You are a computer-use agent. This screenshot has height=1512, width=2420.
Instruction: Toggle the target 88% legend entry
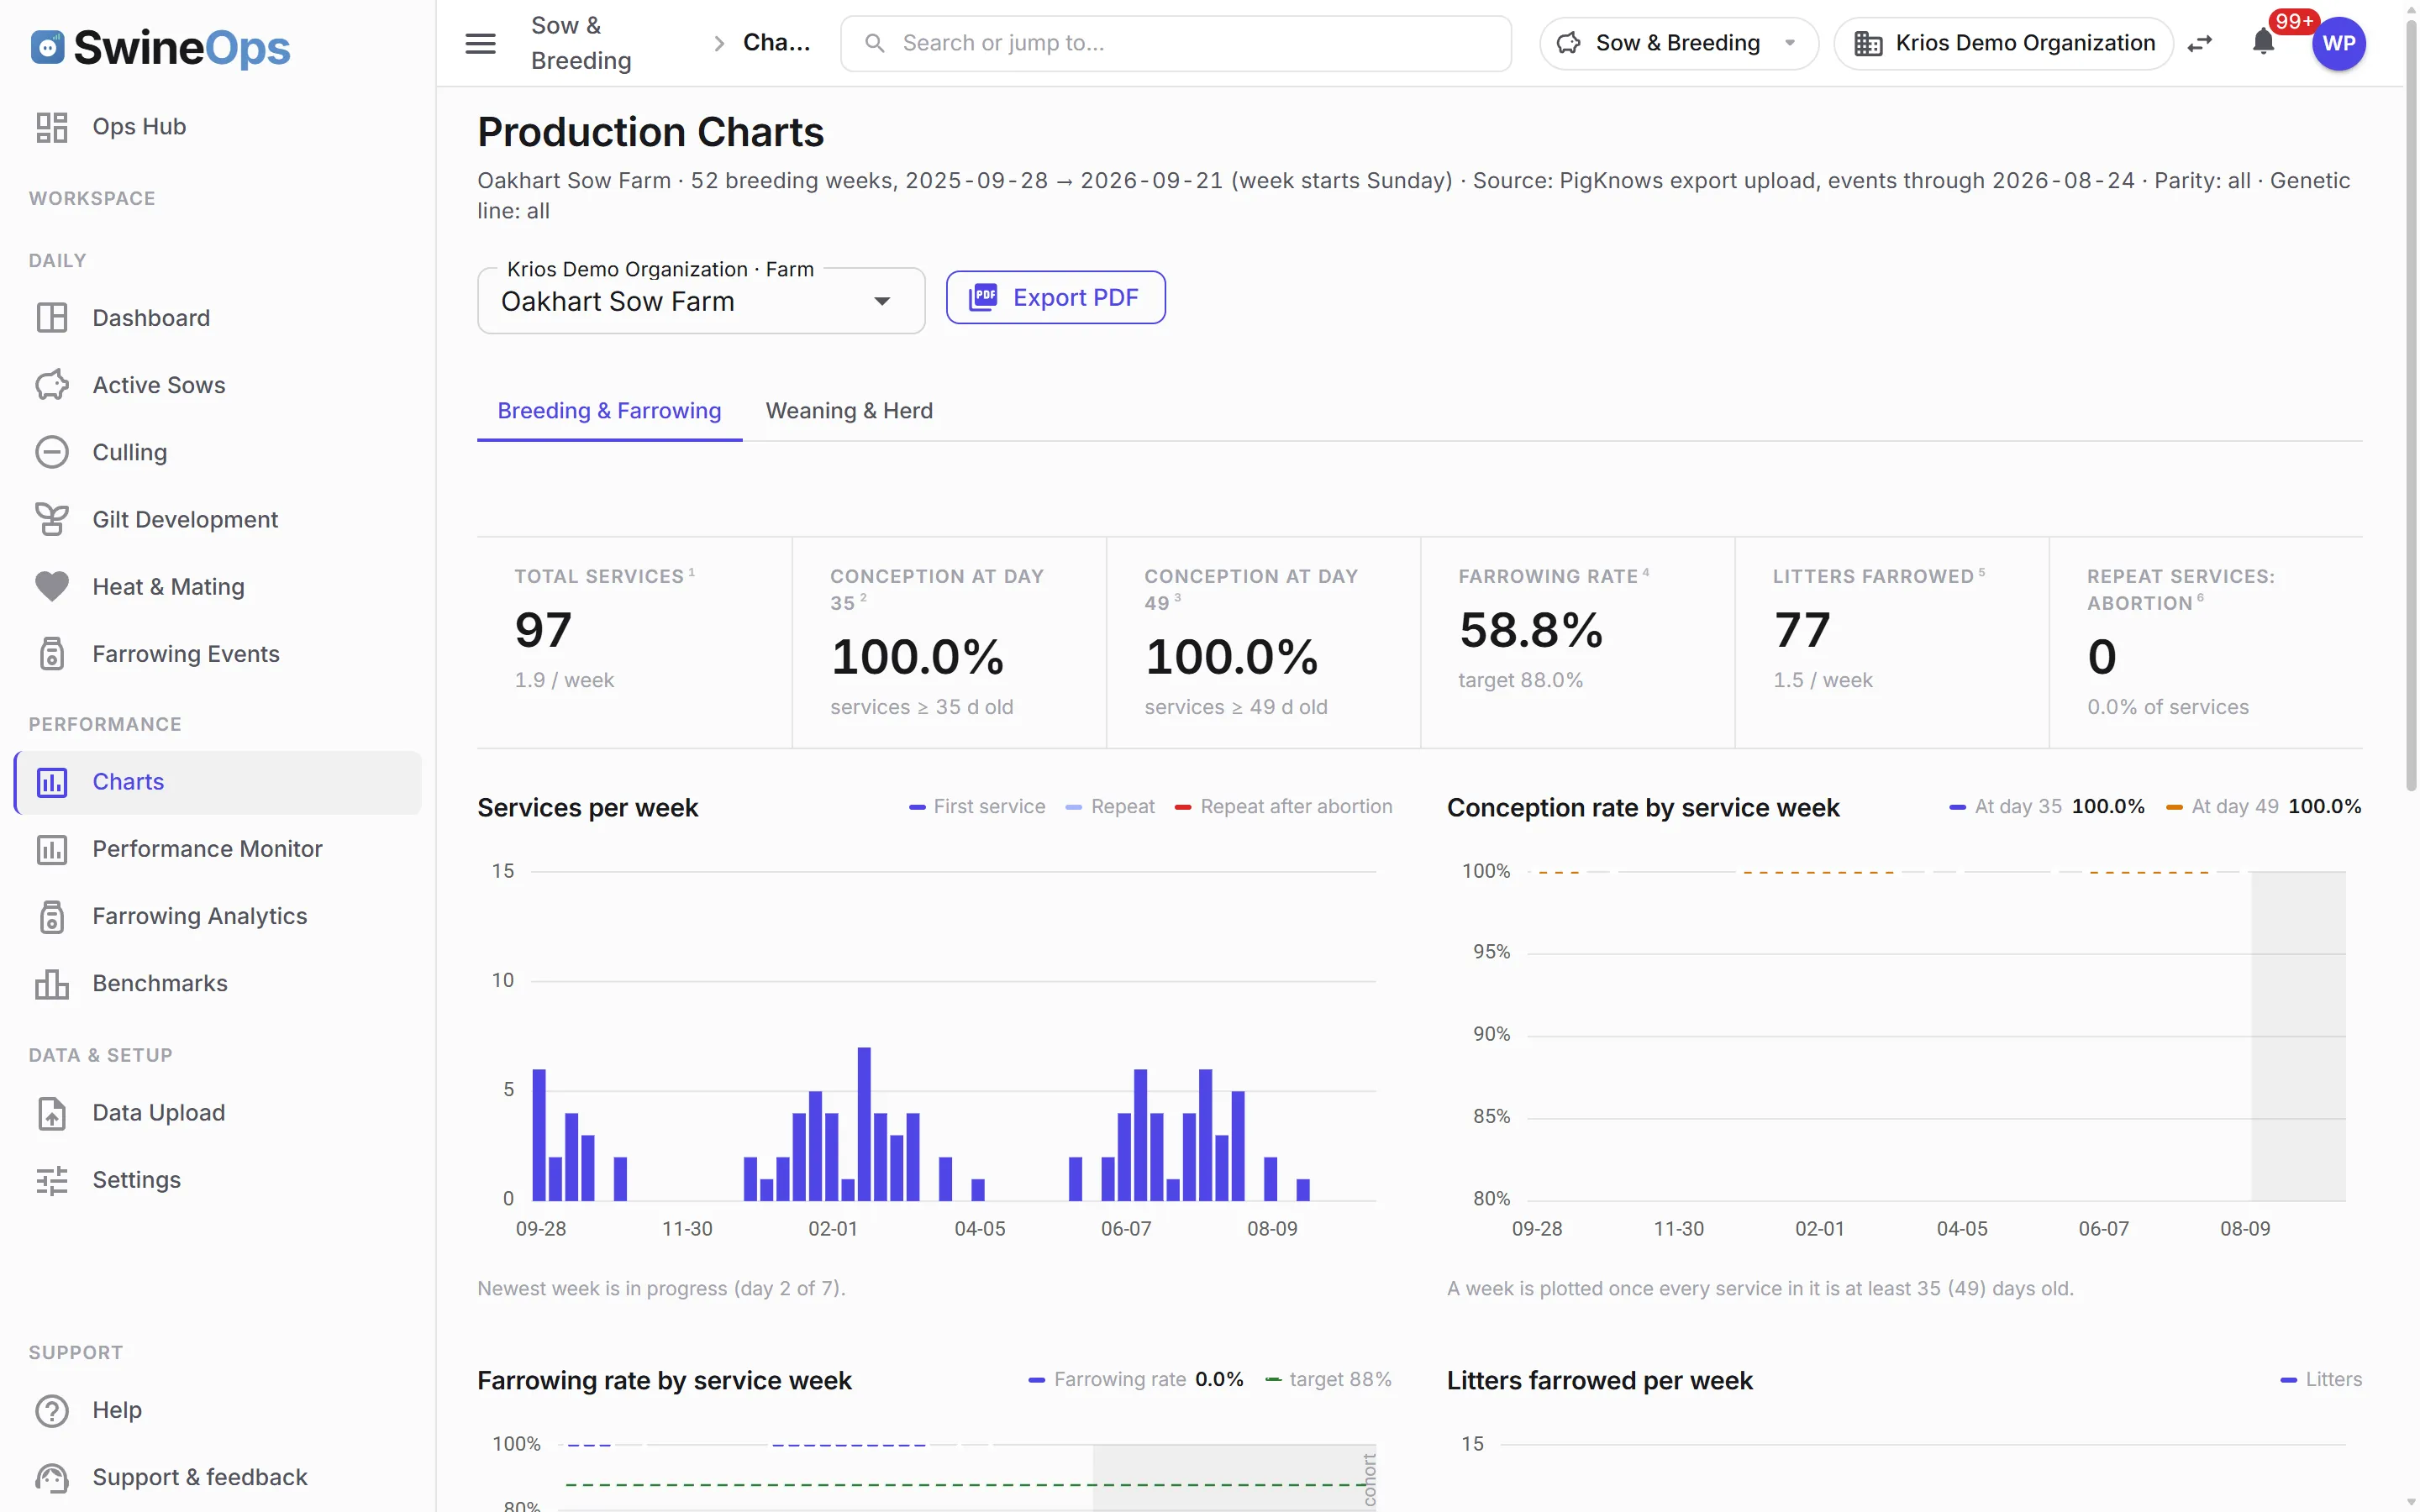click(x=1328, y=1380)
